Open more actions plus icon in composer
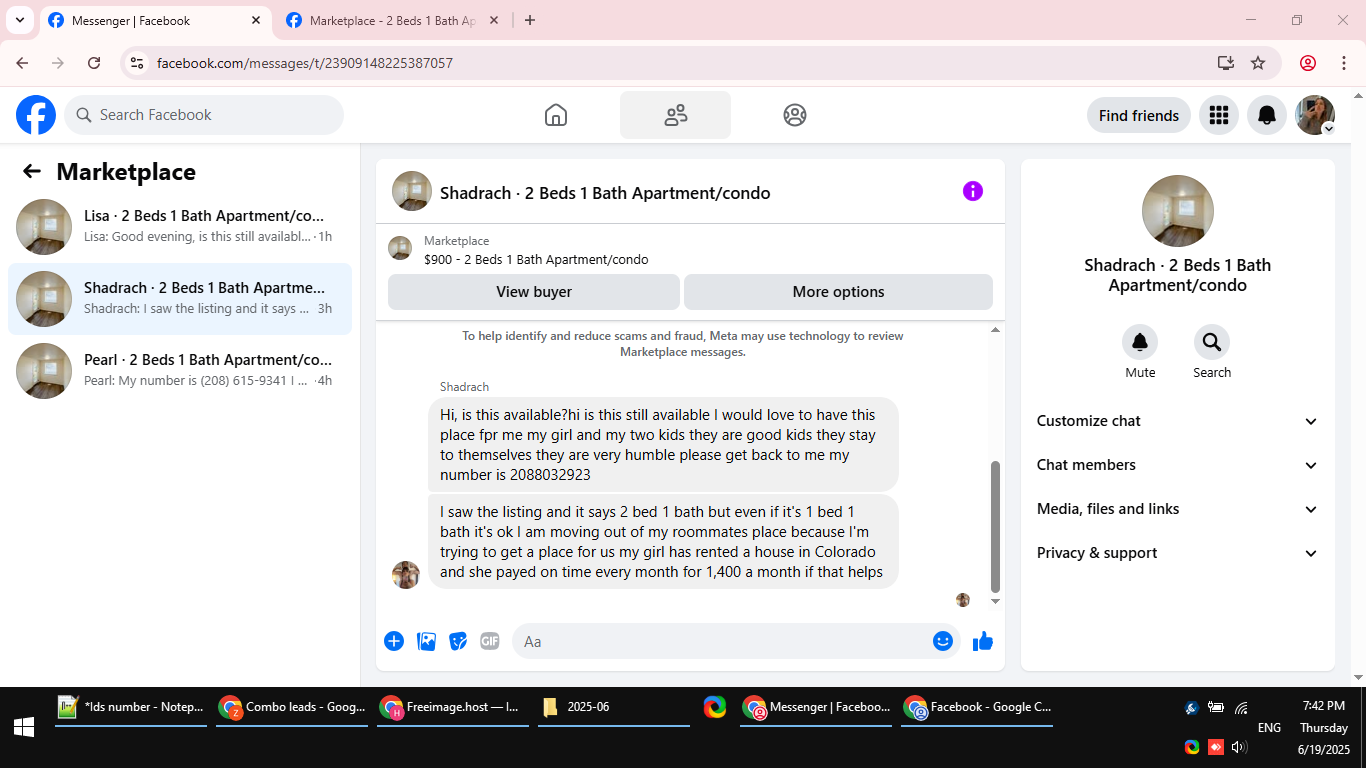The height and width of the screenshot is (768, 1366). click(x=394, y=641)
